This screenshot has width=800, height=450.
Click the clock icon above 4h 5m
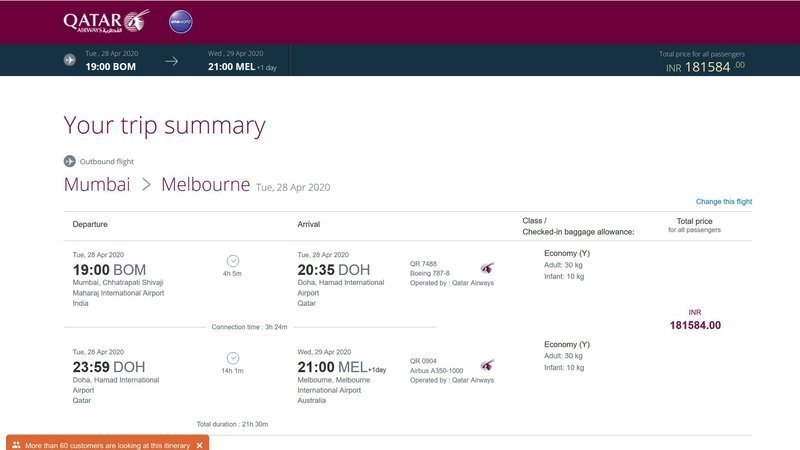[233, 260]
